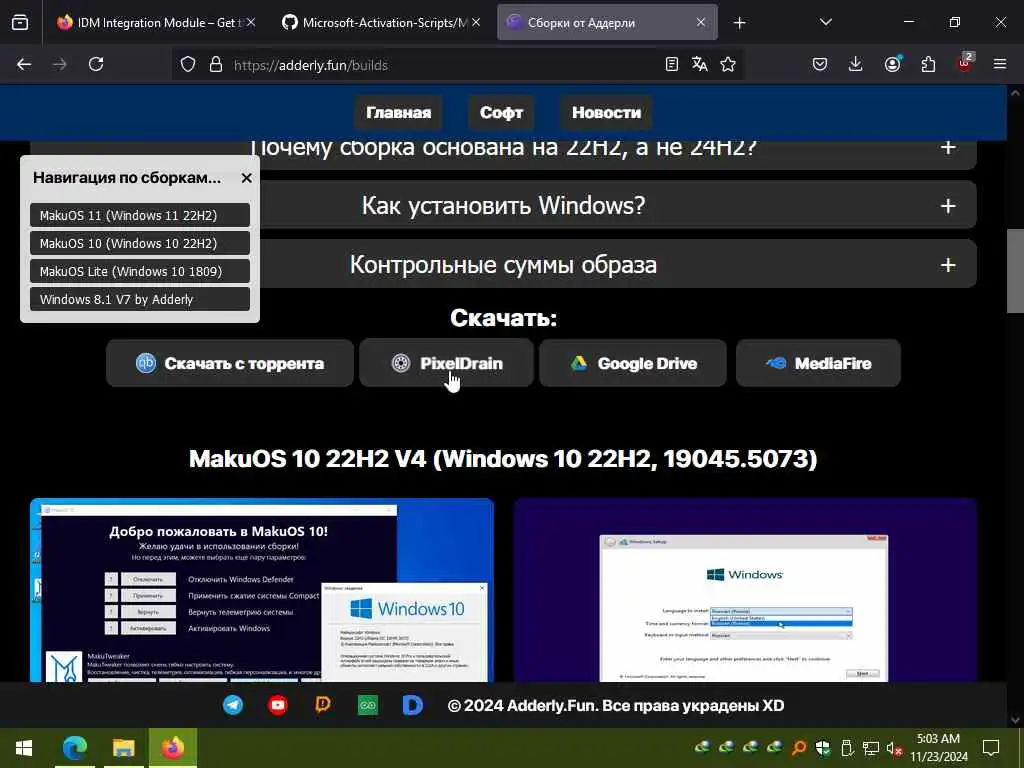This screenshot has width=1024, height=768.
Task: Download via Google Drive button
Action: coord(633,363)
